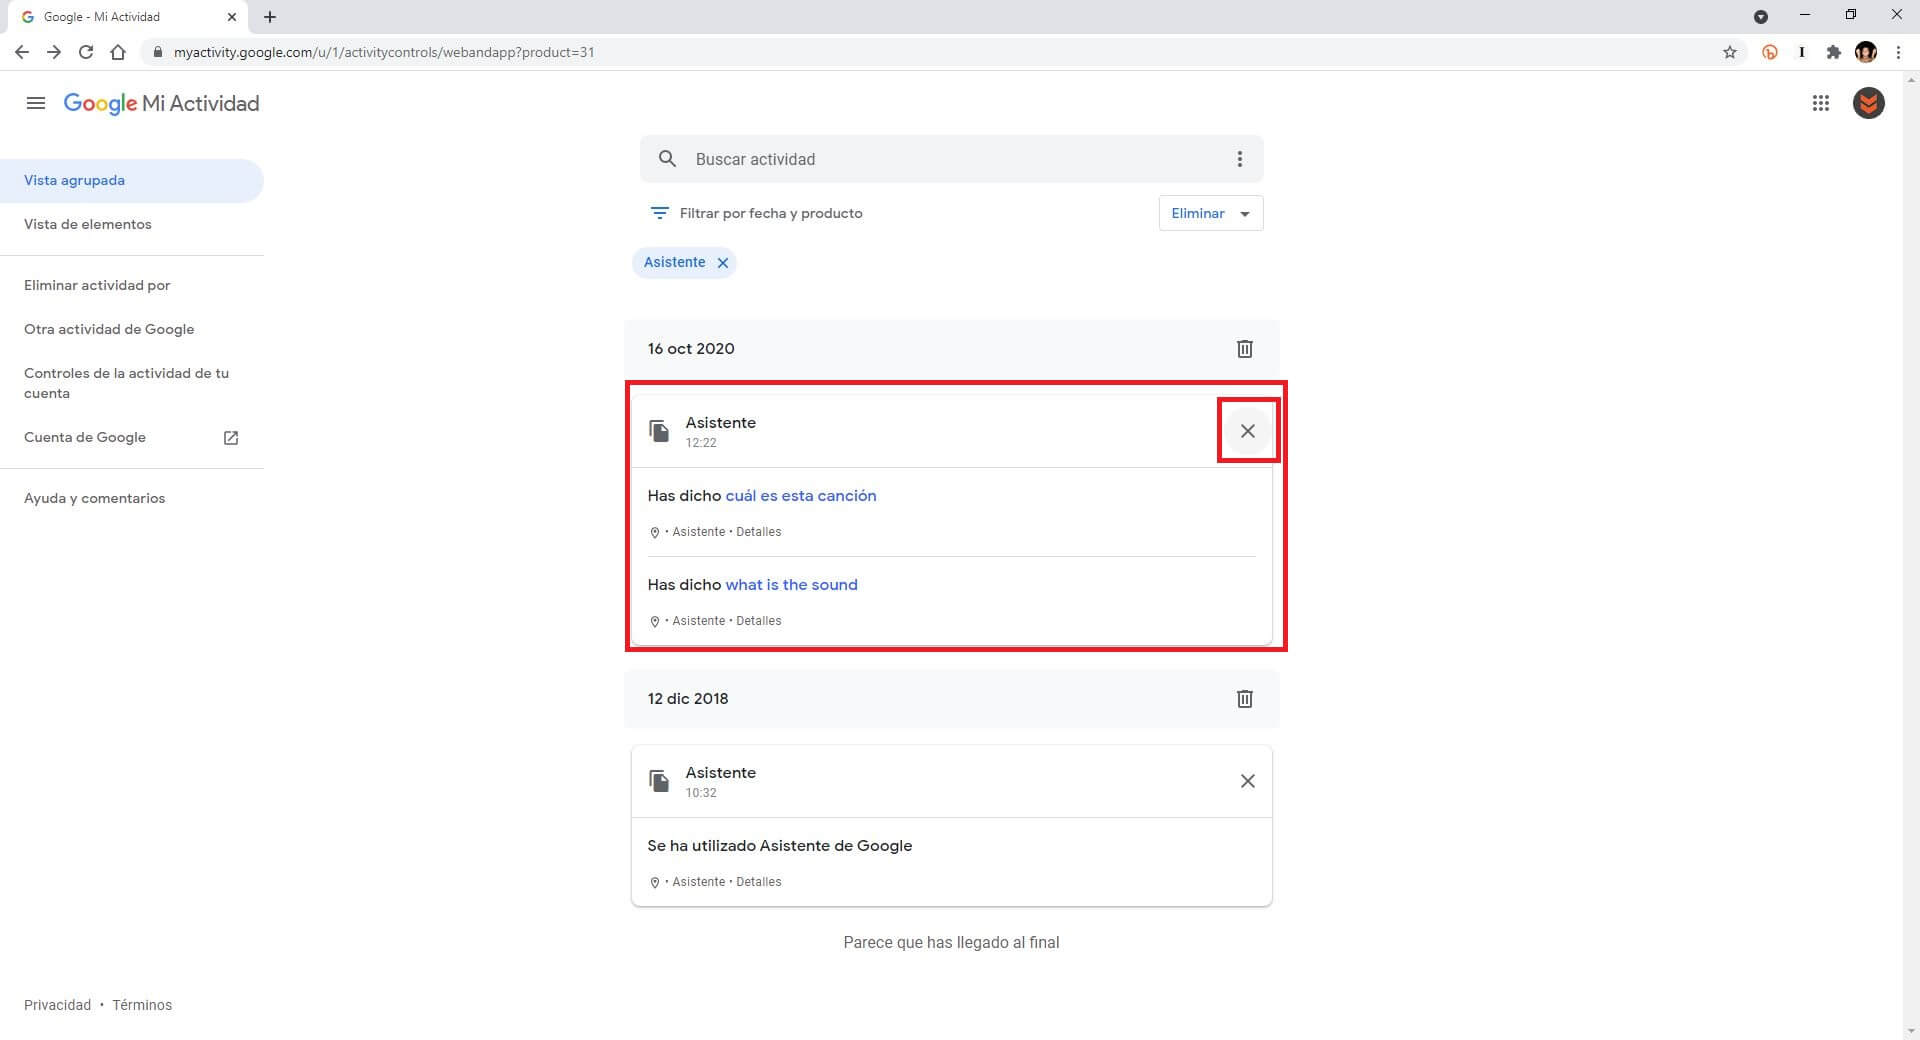Click the Buscar actividad search field
The image size is (1920, 1040).
952,159
